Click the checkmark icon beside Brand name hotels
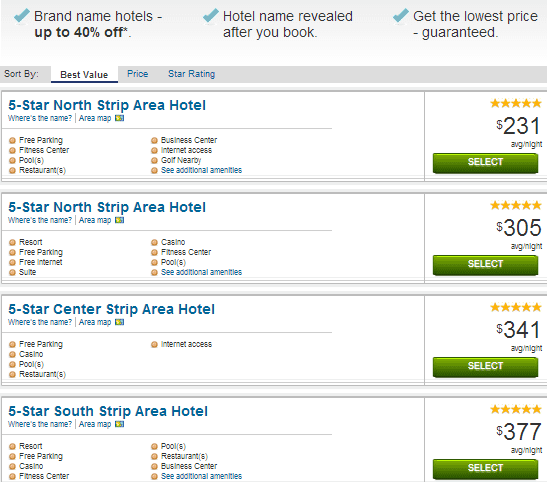 (22, 16)
